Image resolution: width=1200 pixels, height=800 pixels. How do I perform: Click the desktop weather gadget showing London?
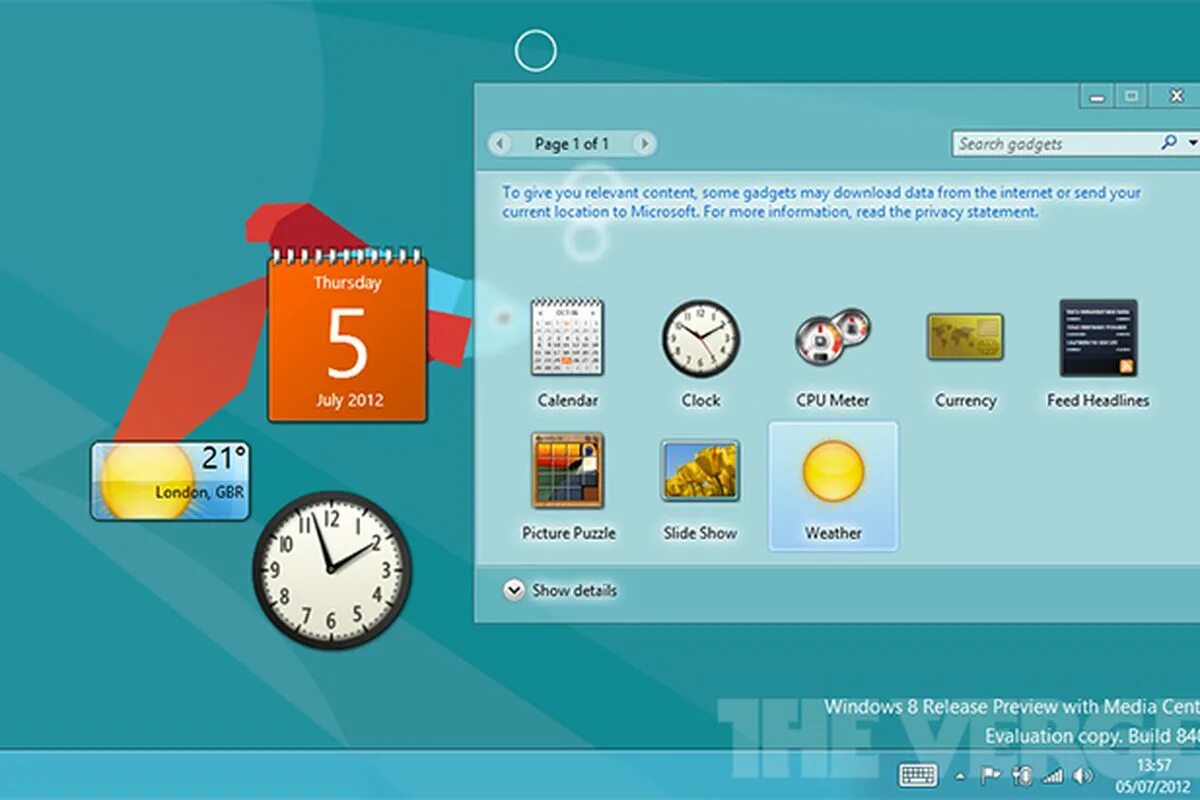click(170, 481)
